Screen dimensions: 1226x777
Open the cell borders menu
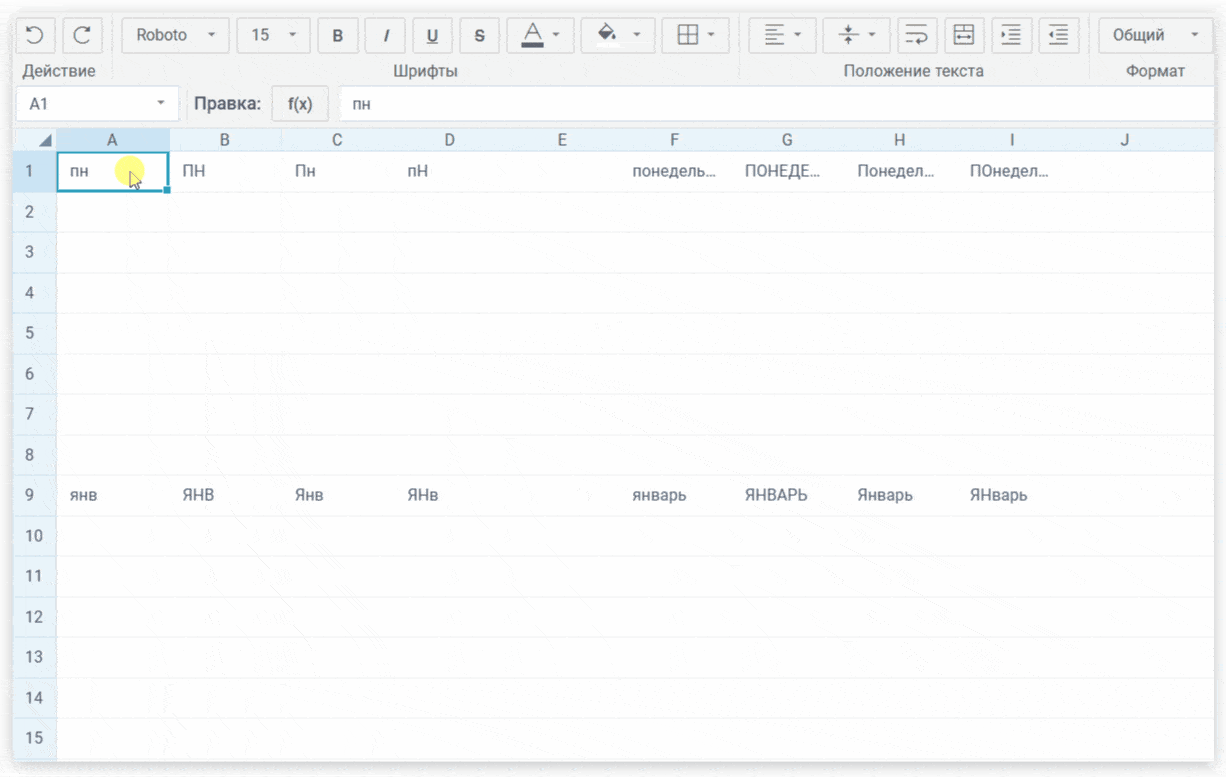[695, 36]
